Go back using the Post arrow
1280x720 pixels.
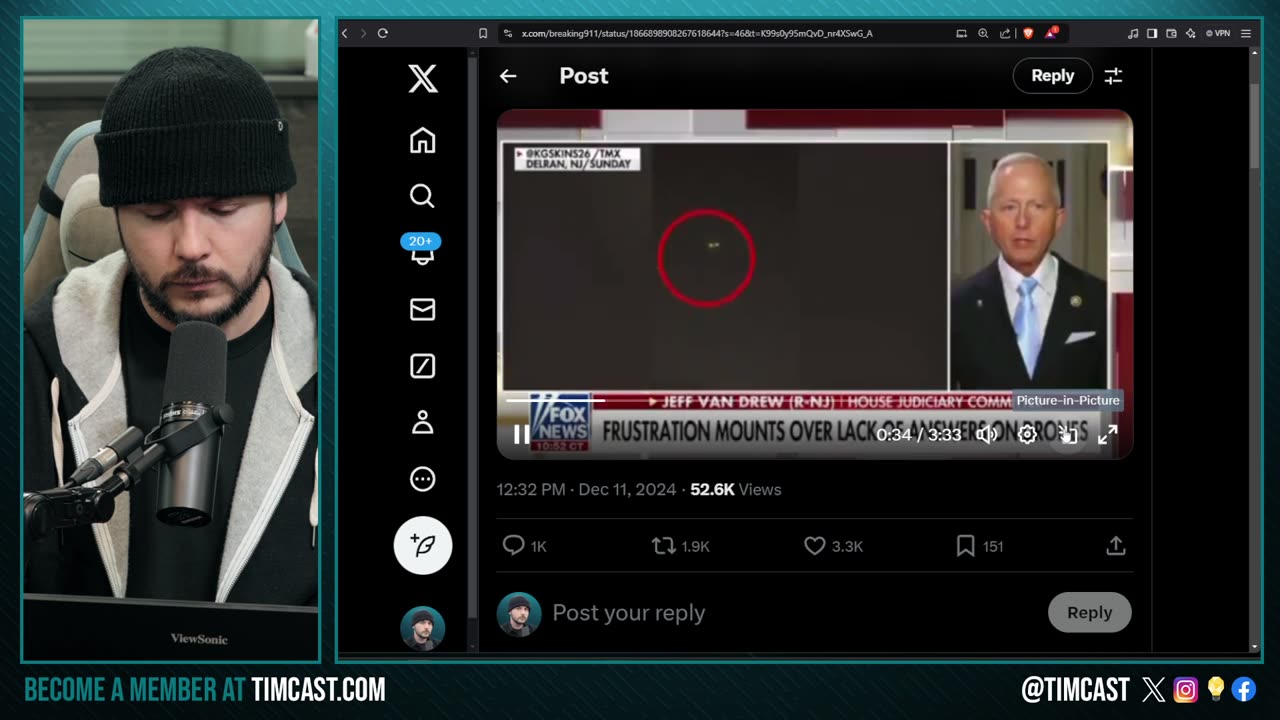pyautogui.click(x=508, y=76)
